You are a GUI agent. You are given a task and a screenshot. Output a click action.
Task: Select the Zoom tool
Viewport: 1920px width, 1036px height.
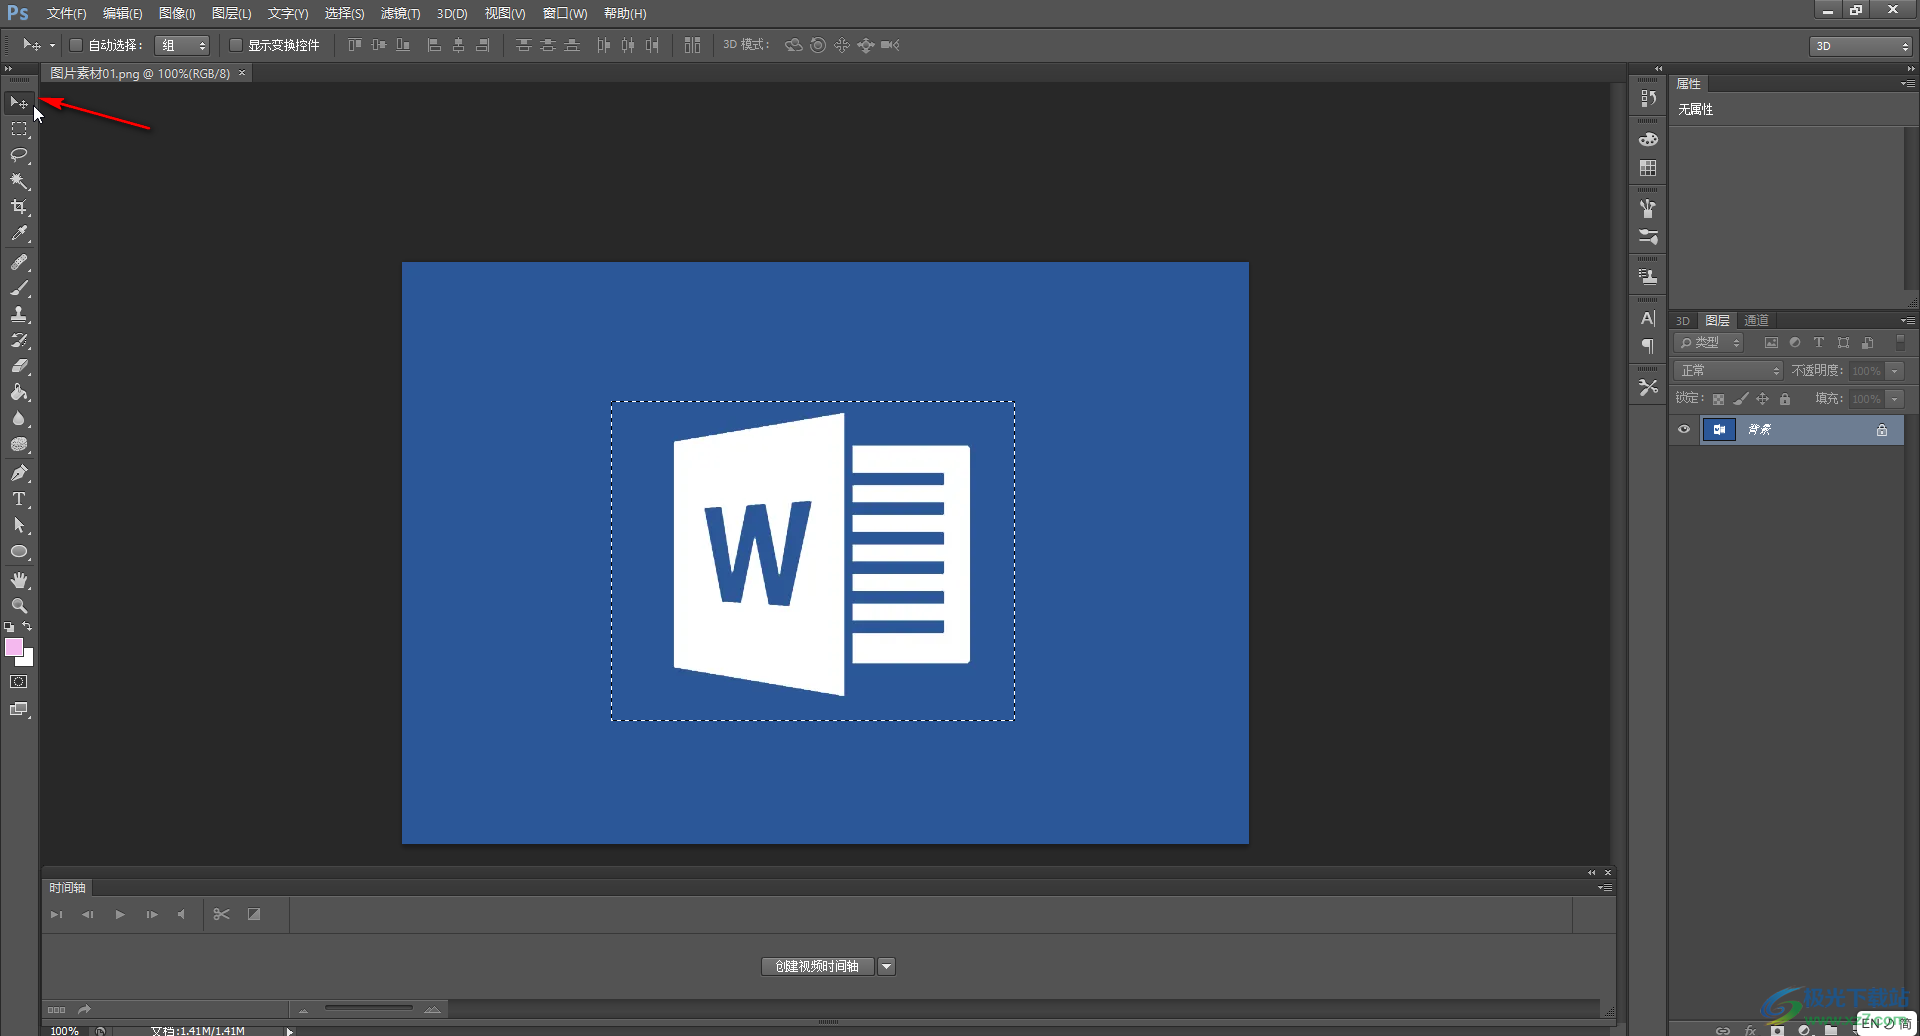[19, 606]
